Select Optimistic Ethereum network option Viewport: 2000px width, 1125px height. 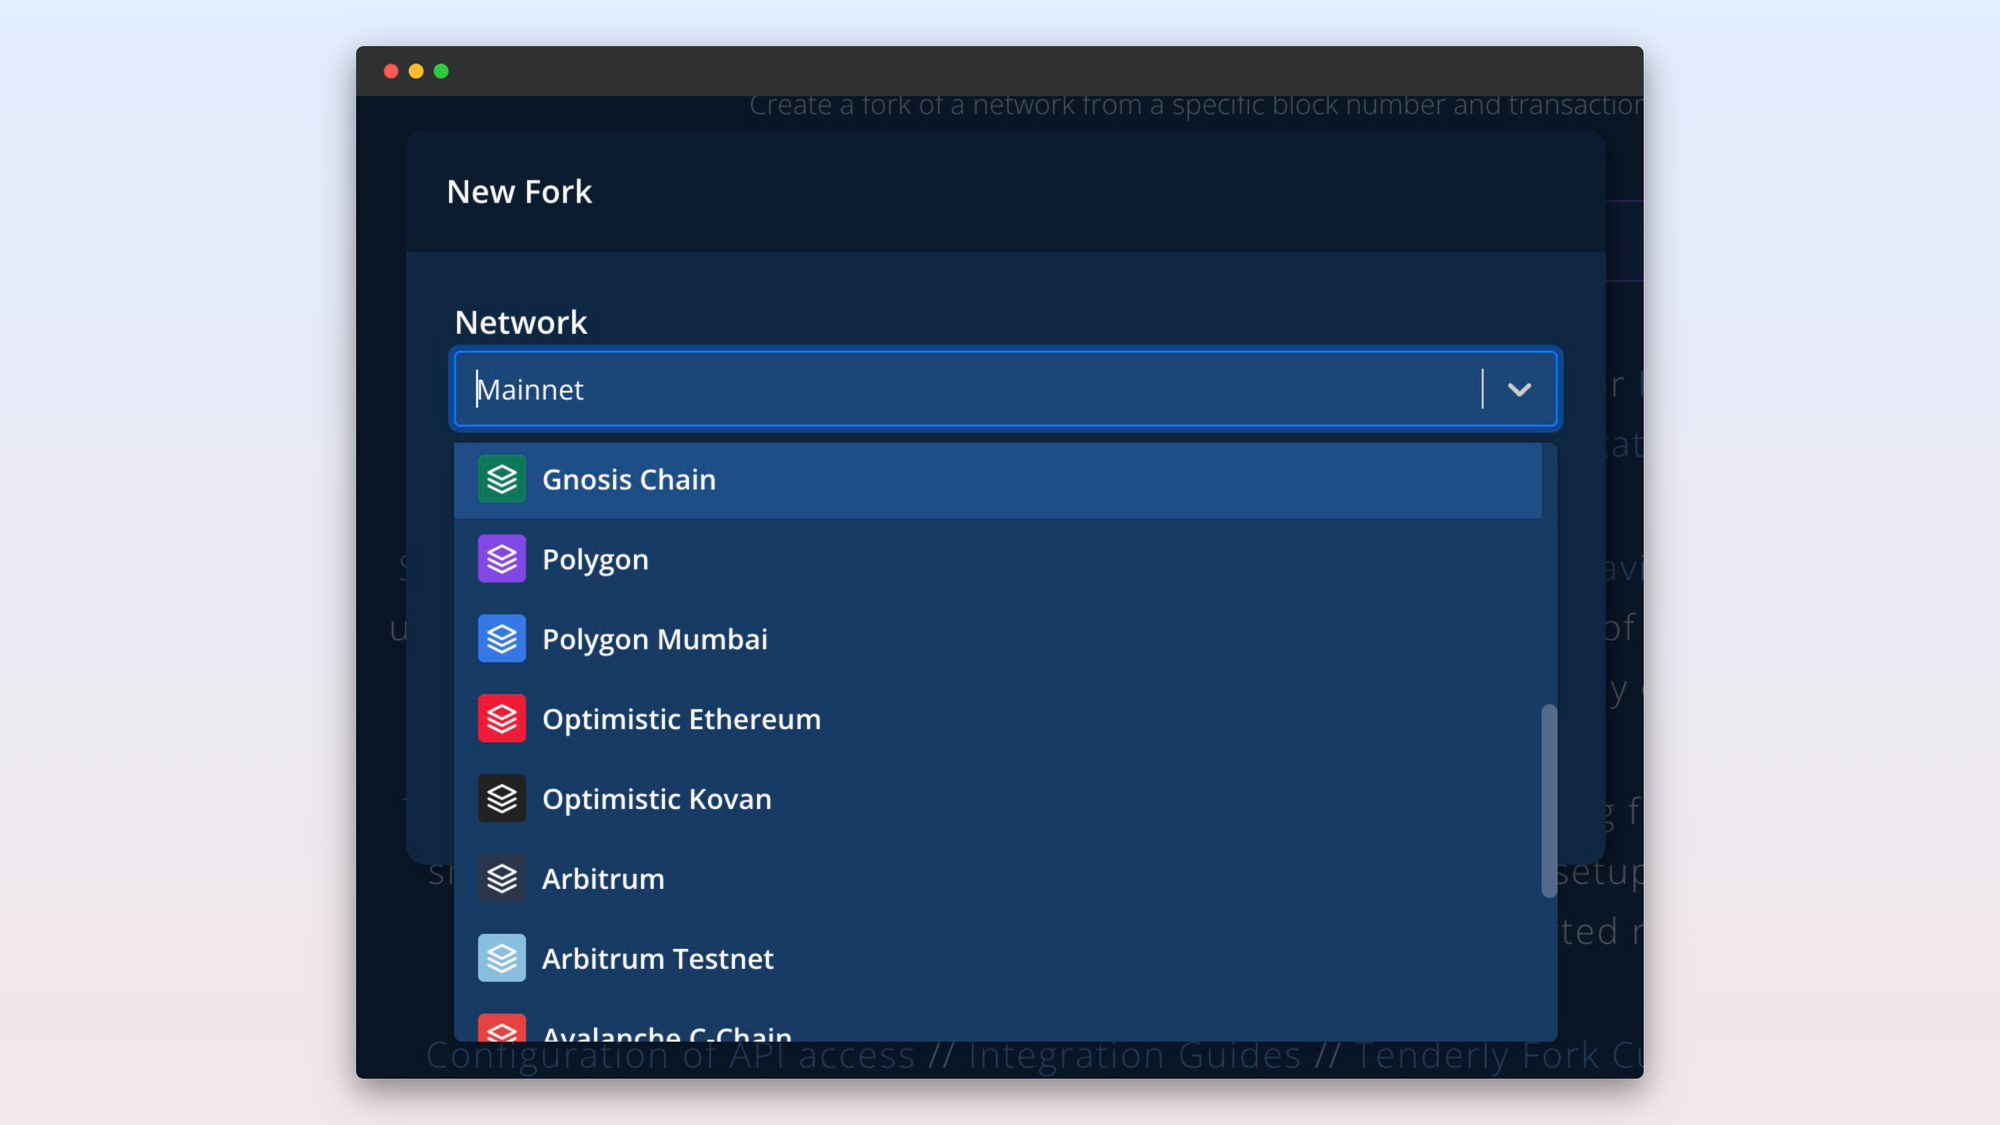click(x=681, y=720)
